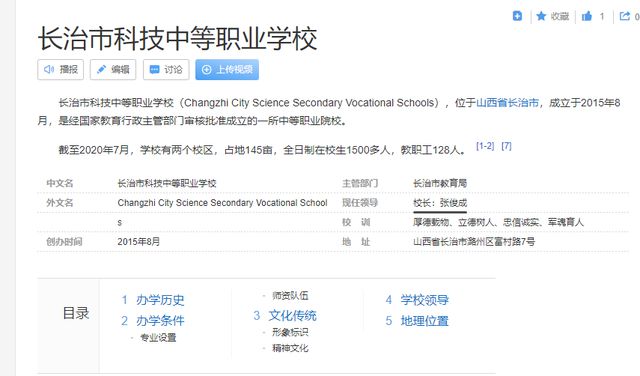
Task: Click the 中文名 field label
Action: point(60,183)
